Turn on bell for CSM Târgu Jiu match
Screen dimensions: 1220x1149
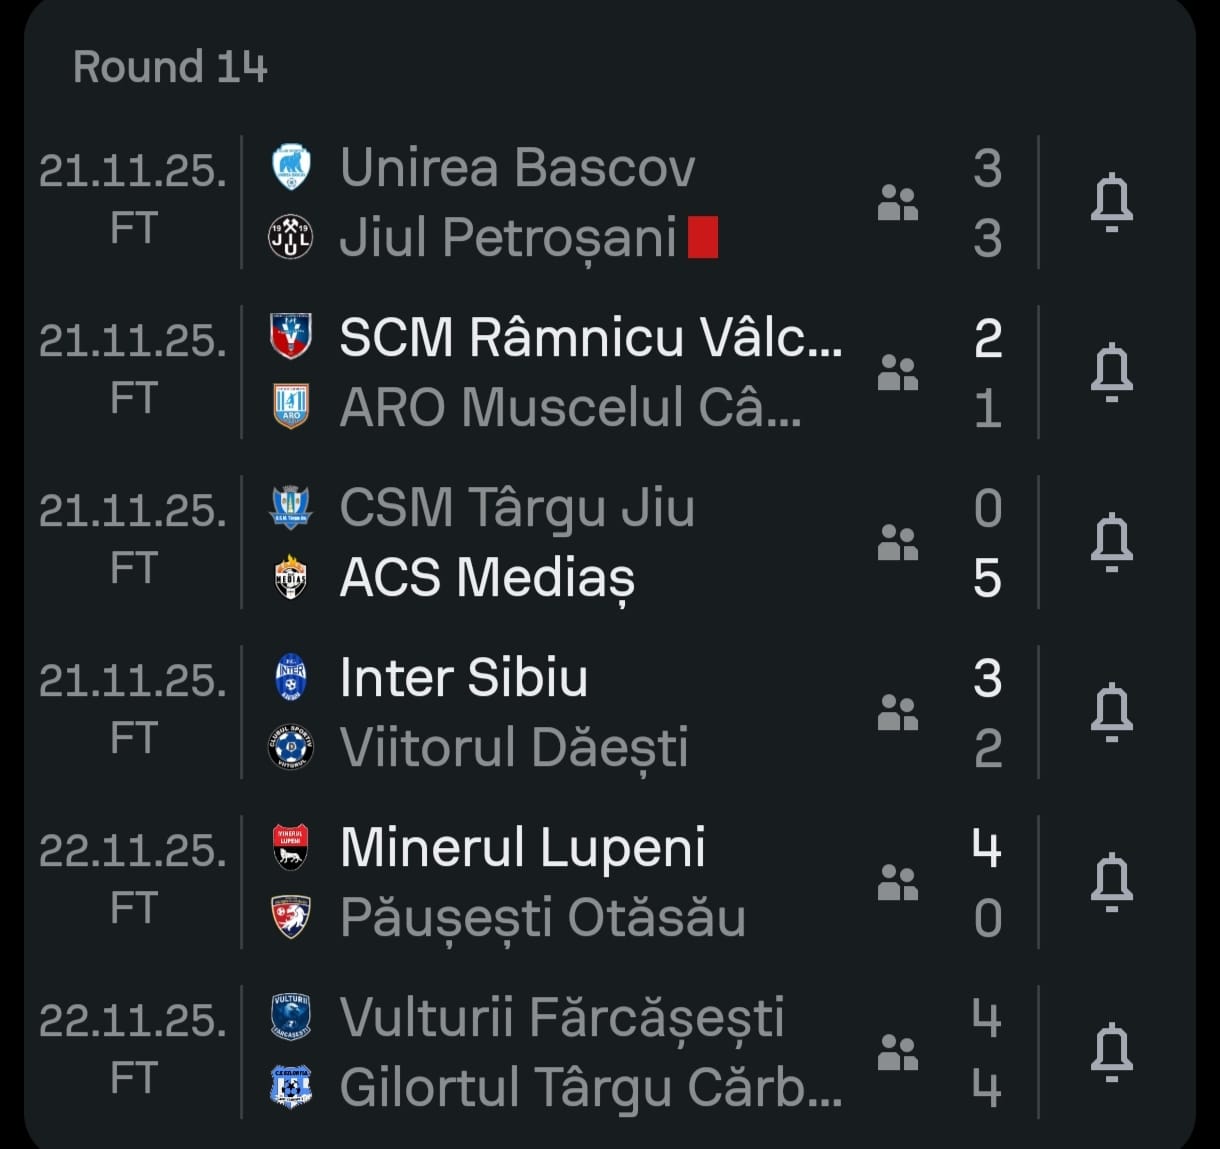pos(1110,542)
